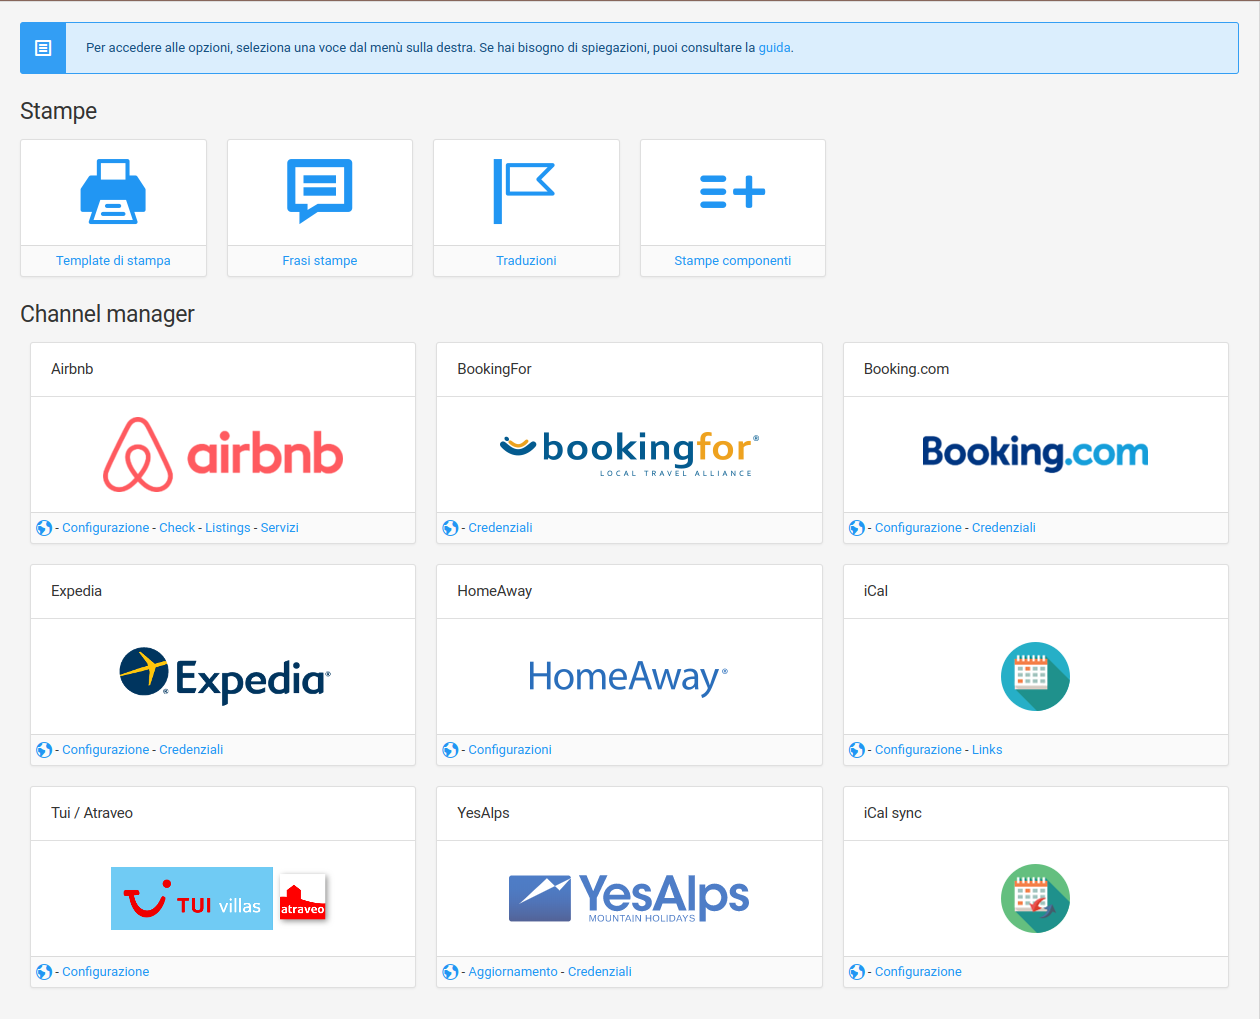Click the TUI villas logo
This screenshot has height=1019, width=1260.
[192, 898]
